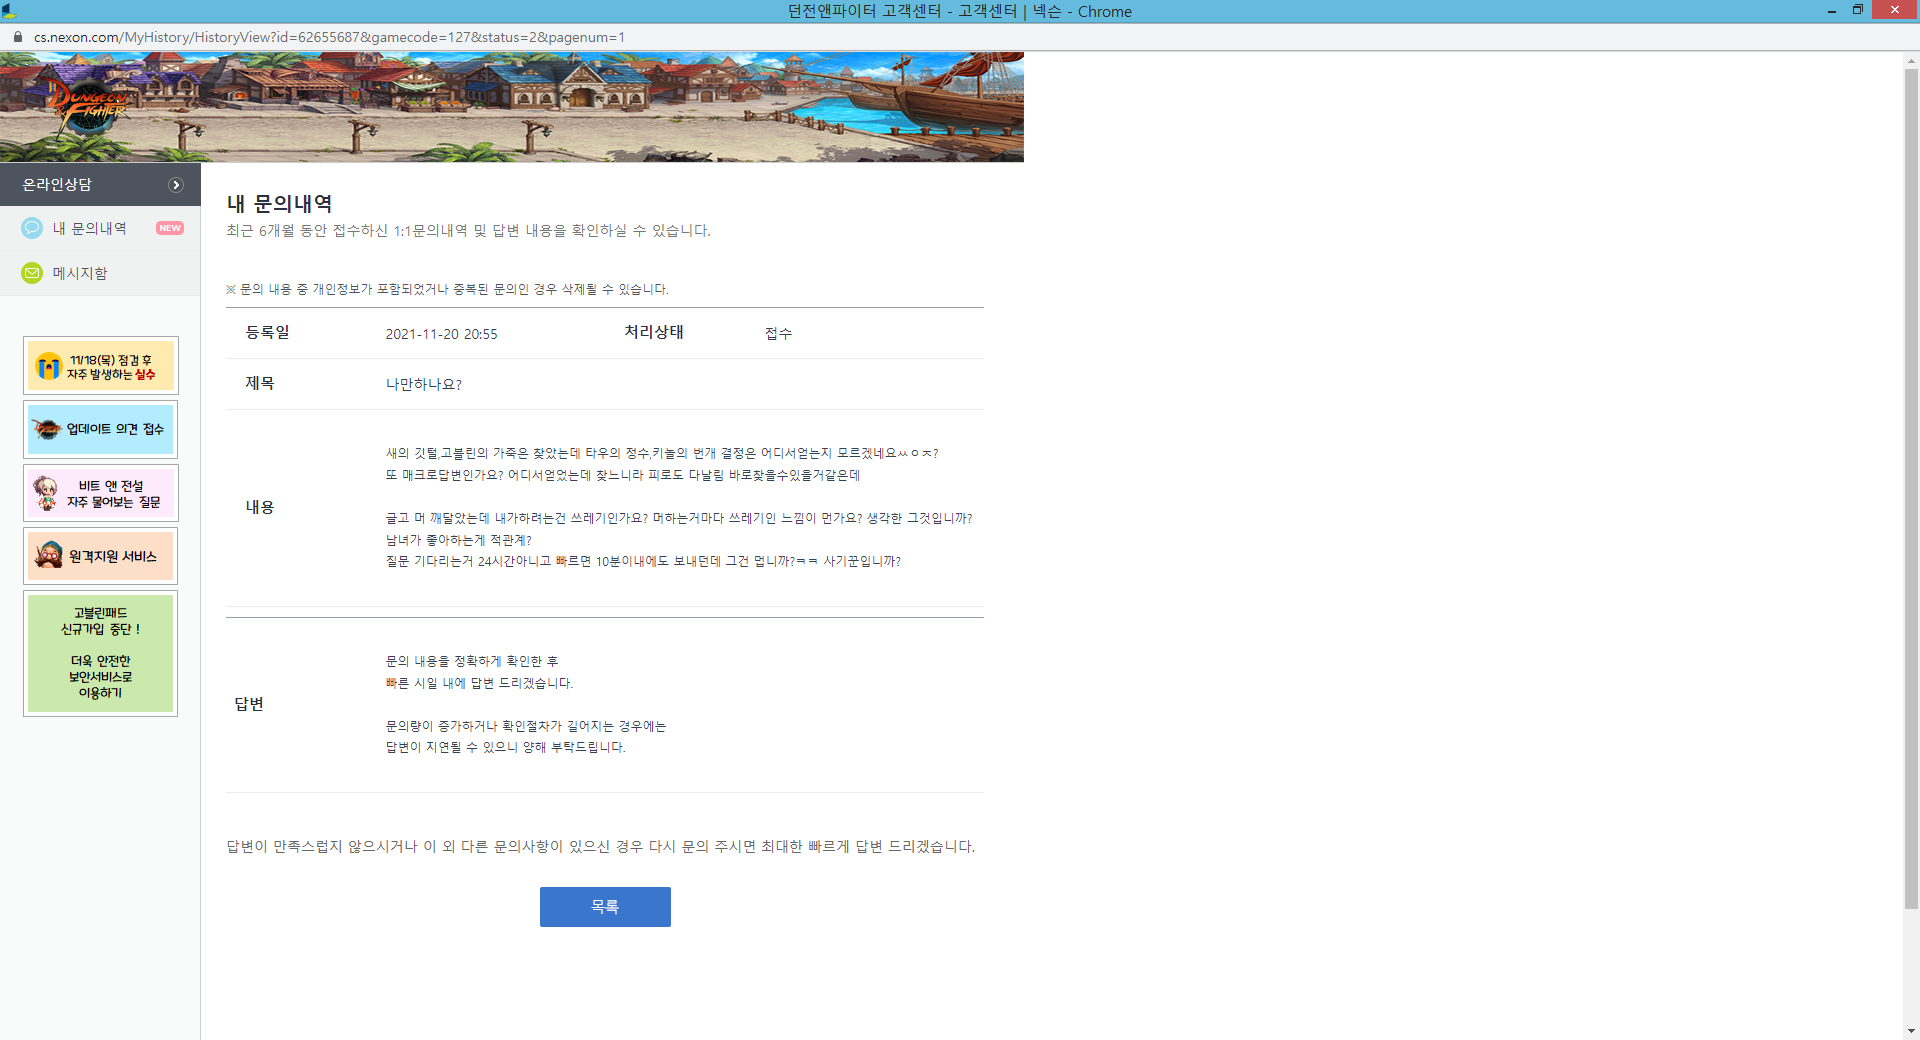Viewport: 1920px width, 1040px height.
Task: Open the 비트 앤 전설 FAQ banner
Action: pyautogui.click(x=100, y=493)
